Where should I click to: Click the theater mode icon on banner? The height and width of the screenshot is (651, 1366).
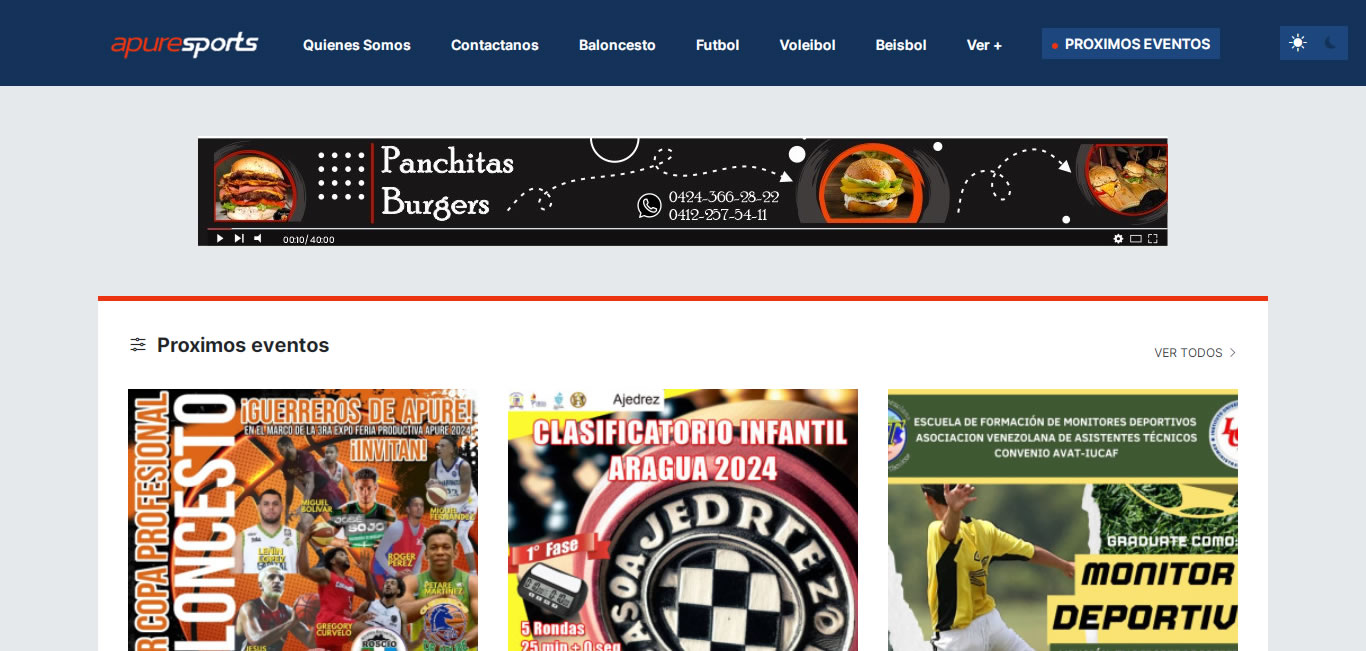pyautogui.click(x=1135, y=238)
